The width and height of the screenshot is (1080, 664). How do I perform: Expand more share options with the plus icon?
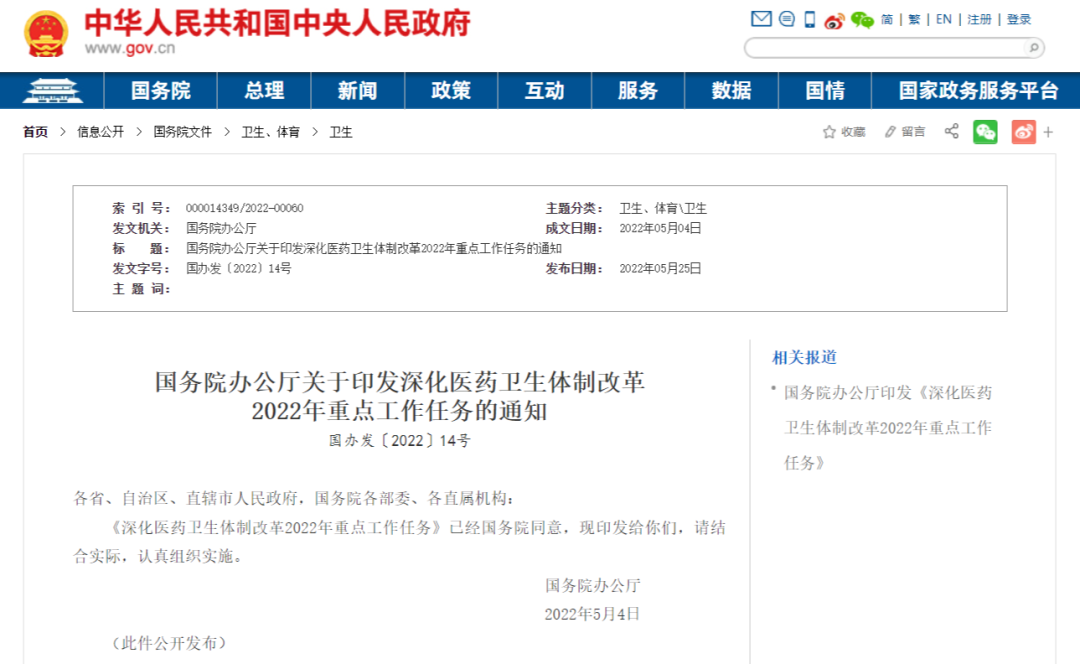1048,131
